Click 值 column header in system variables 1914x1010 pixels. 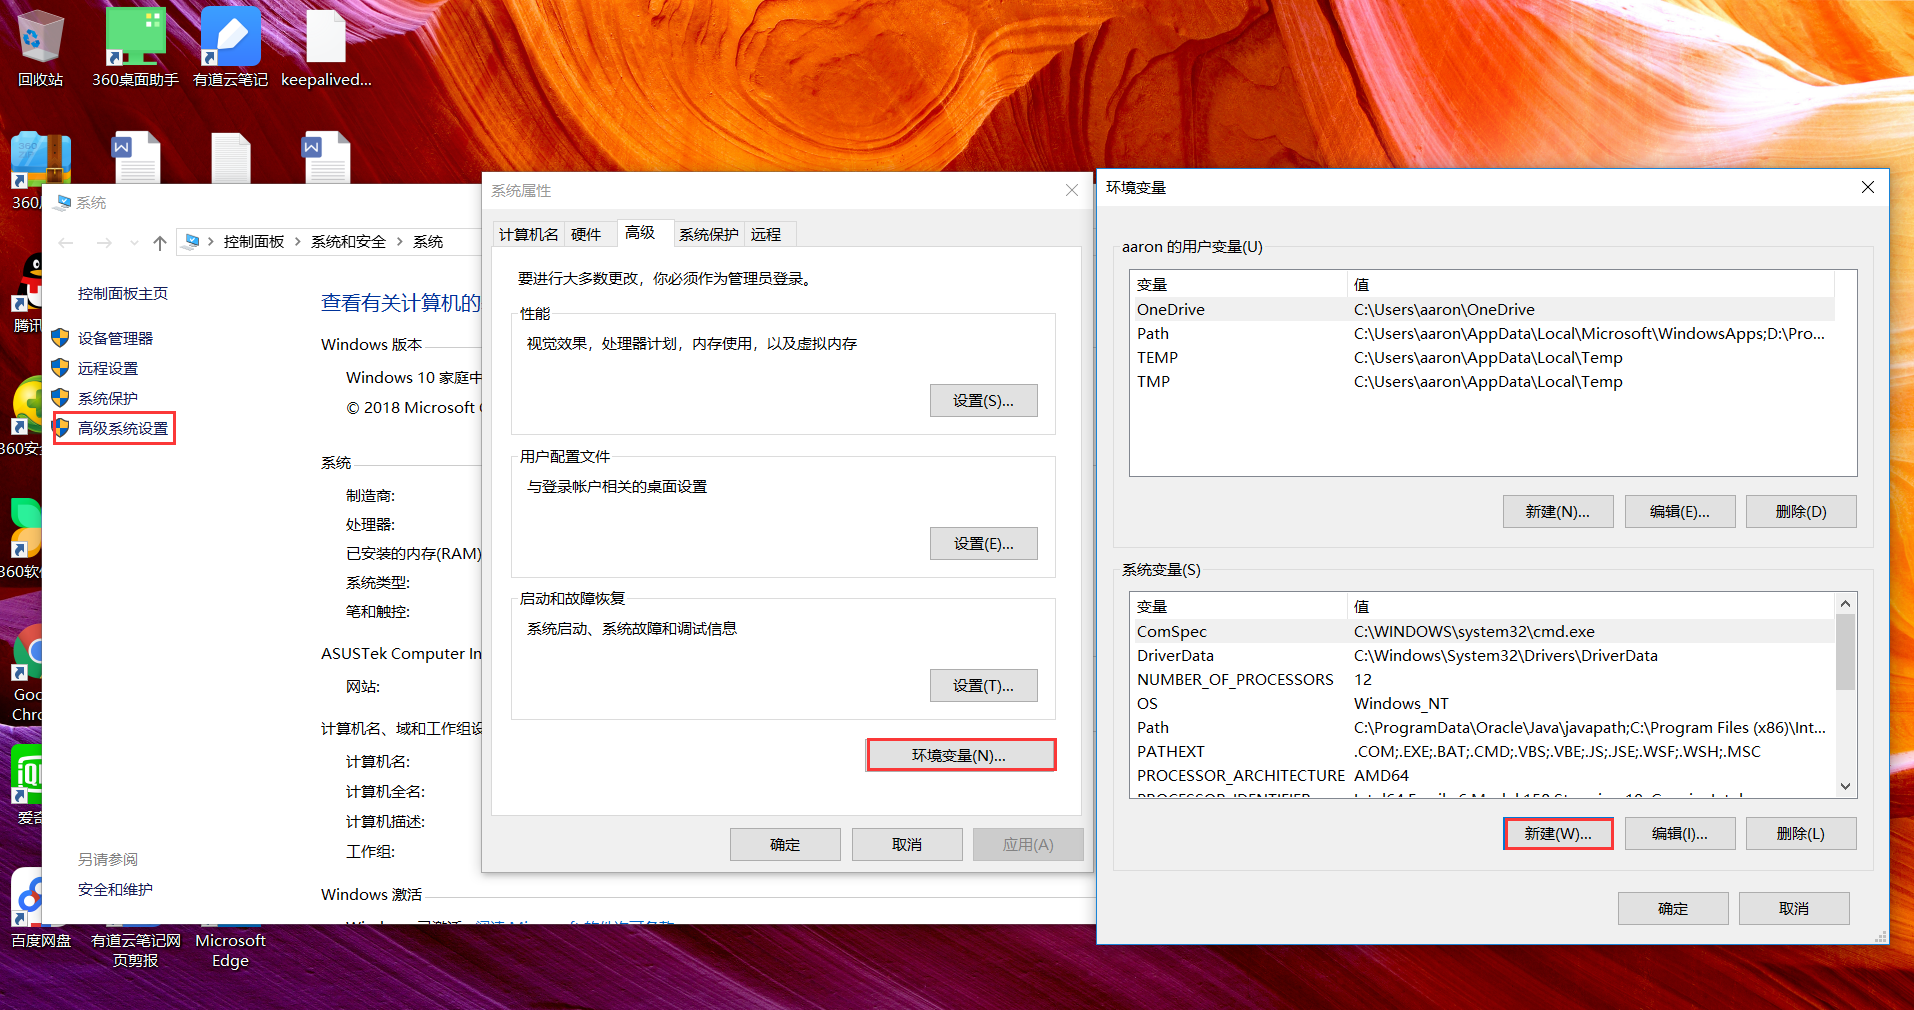click(1591, 606)
